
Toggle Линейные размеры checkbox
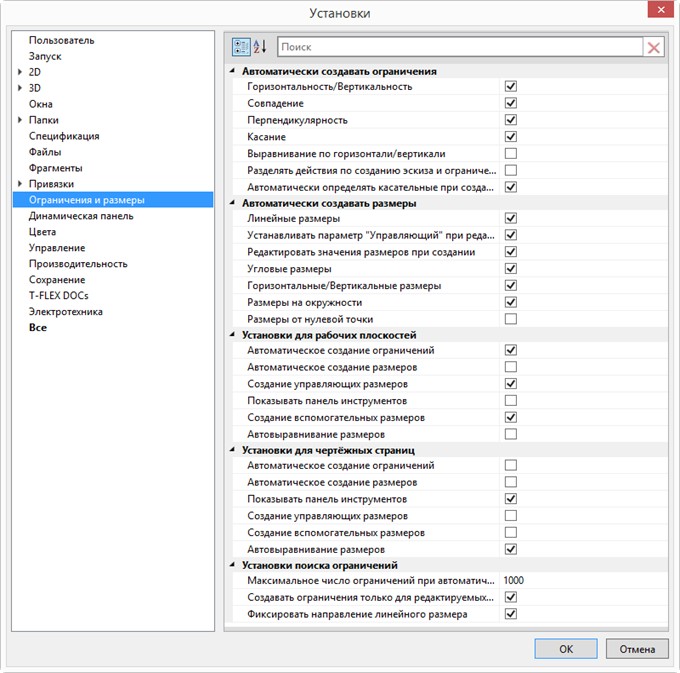pos(511,218)
